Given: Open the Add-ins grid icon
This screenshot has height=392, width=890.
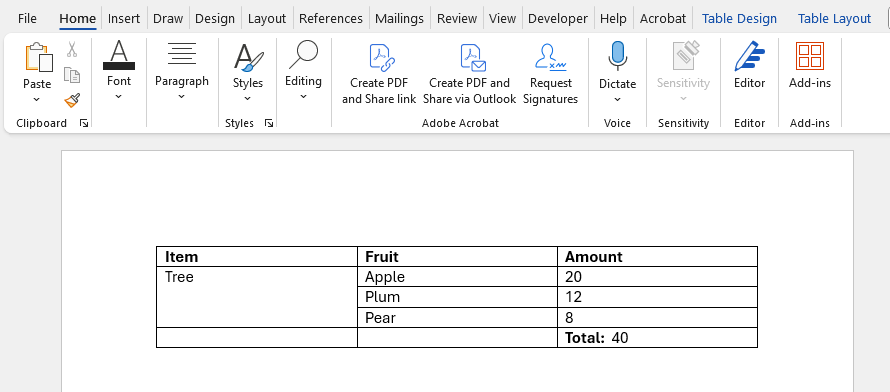Looking at the screenshot, I should 809,56.
